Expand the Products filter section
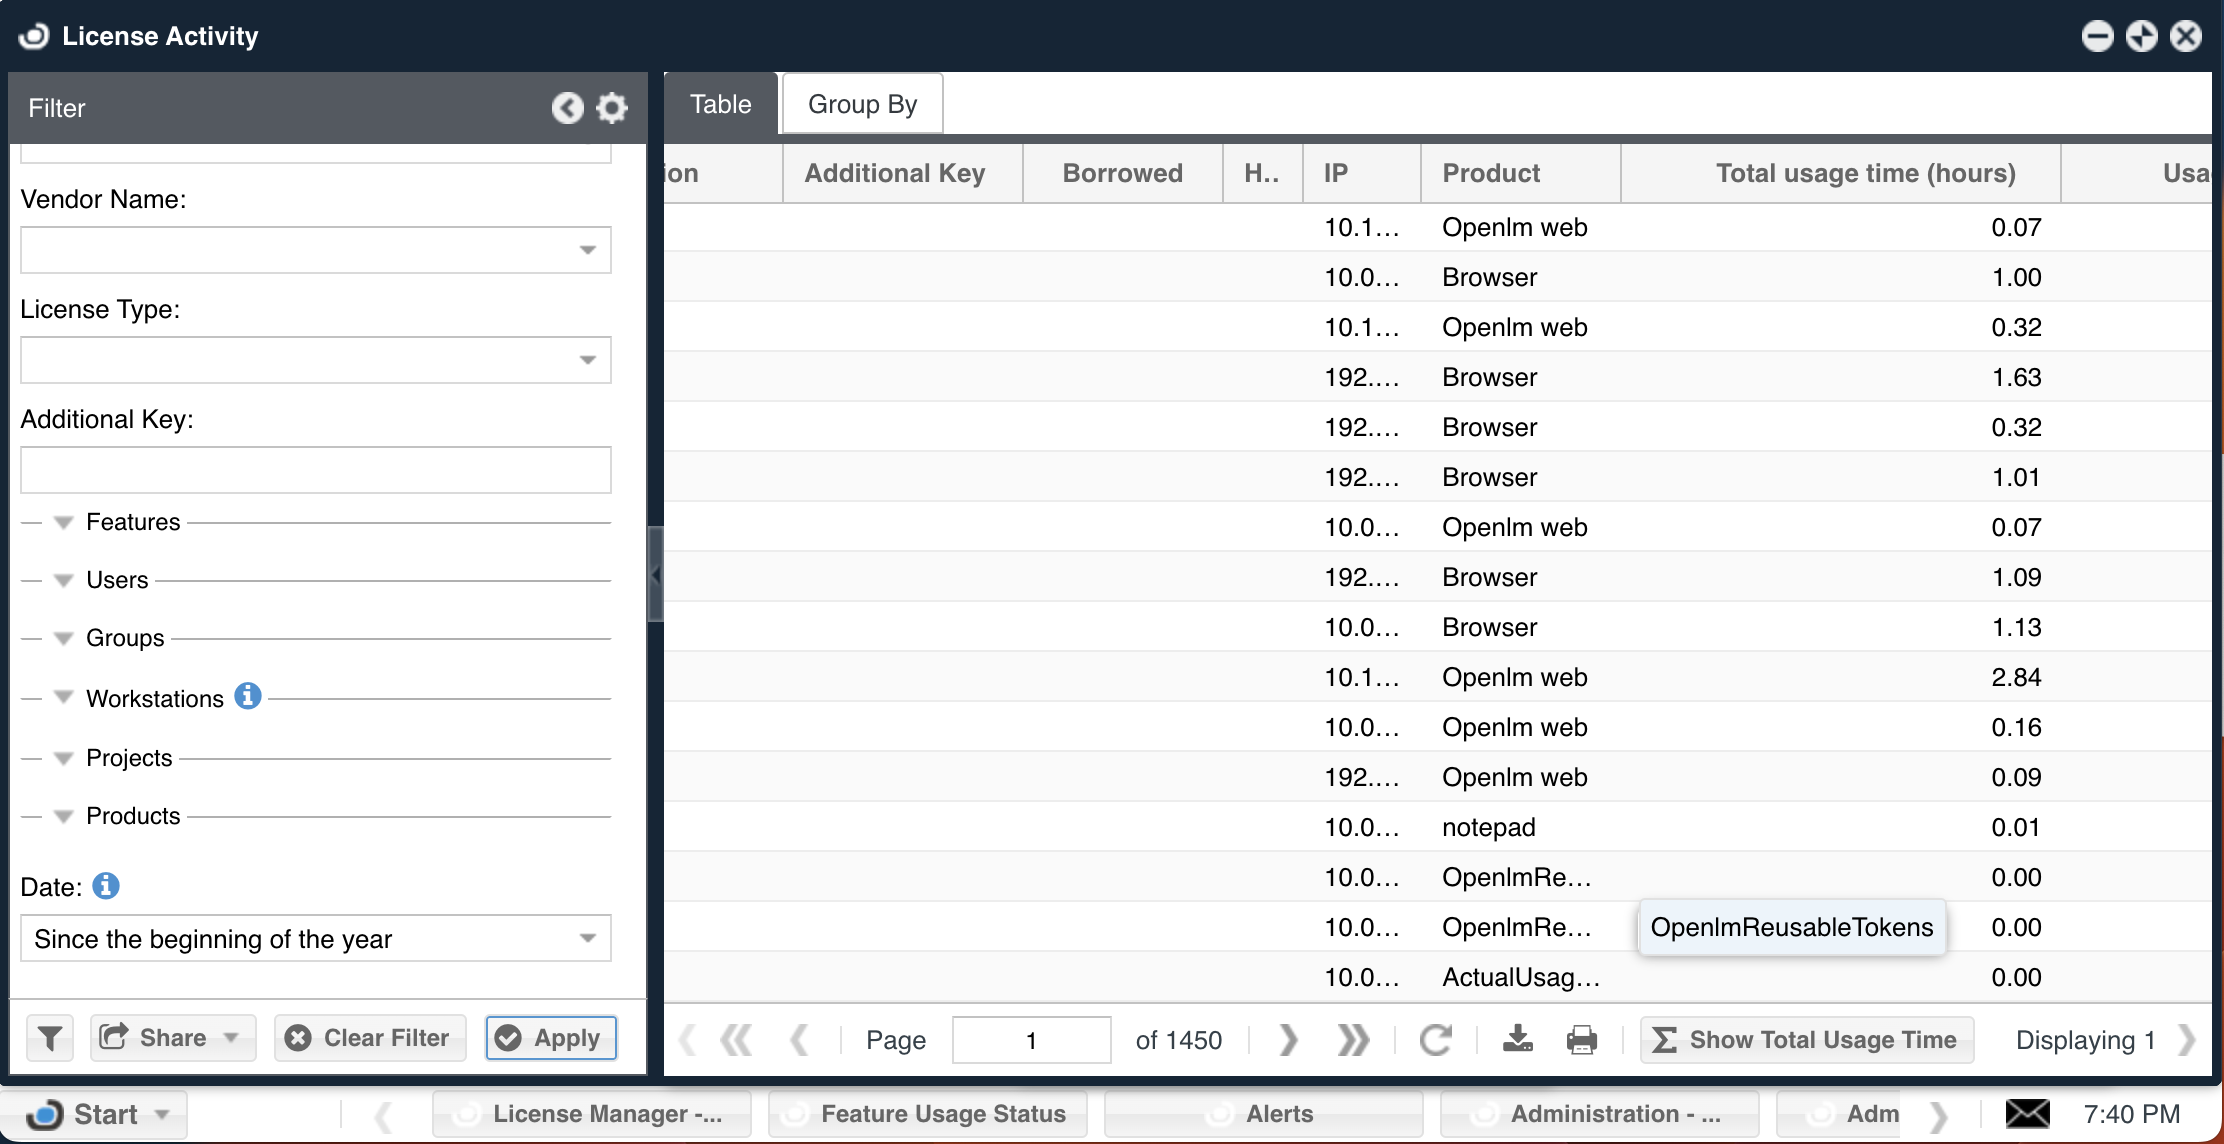This screenshot has width=2224, height=1144. tap(64, 816)
